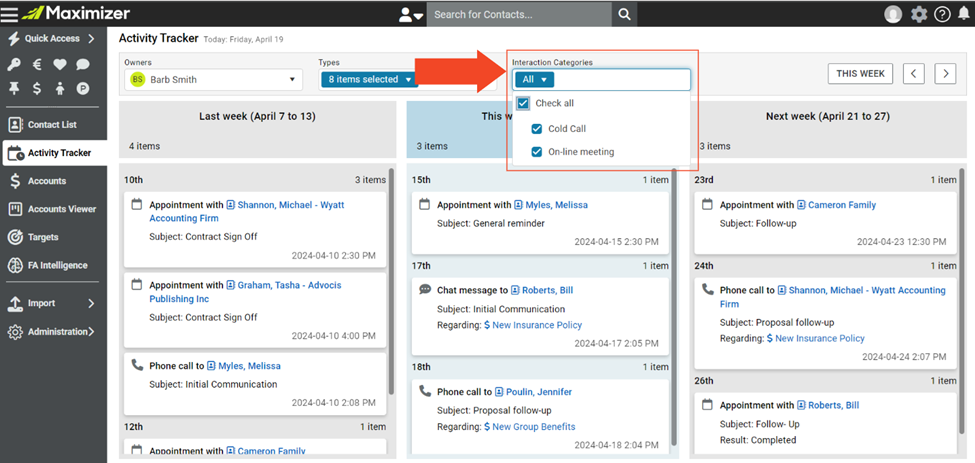The height and width of the screenshot is (463, 975).
Task: Click calendar icon on Cameron Family Follow-up card
Action: (x=707, y=204)
